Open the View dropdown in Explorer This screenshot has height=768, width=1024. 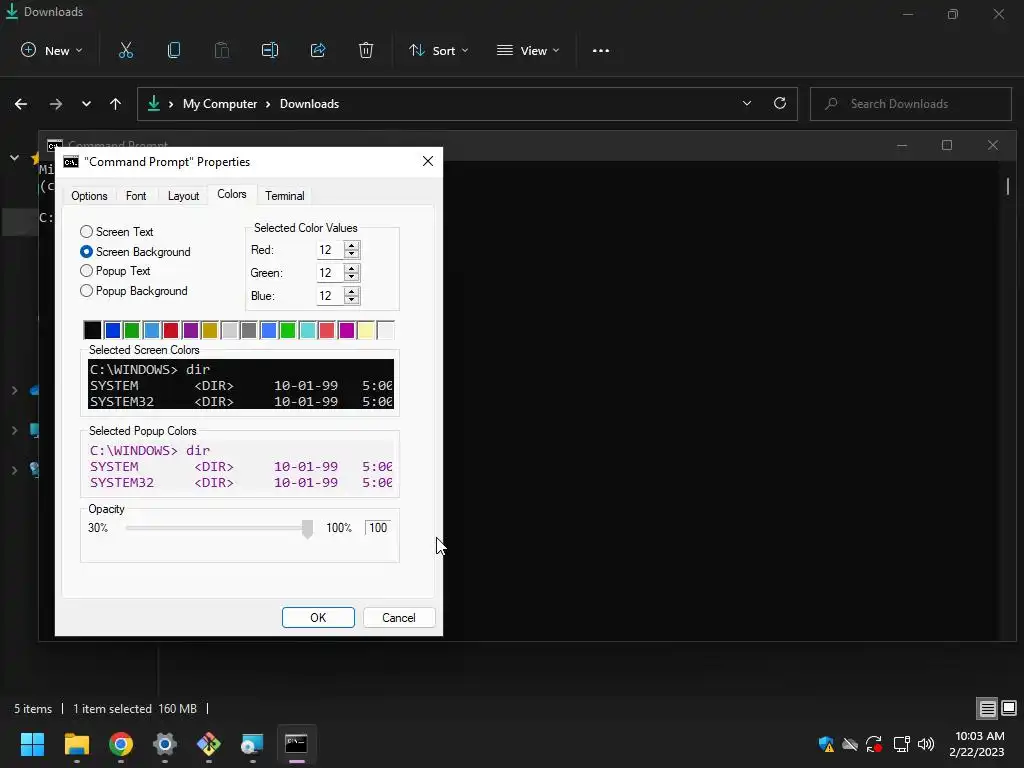point(528,50)
